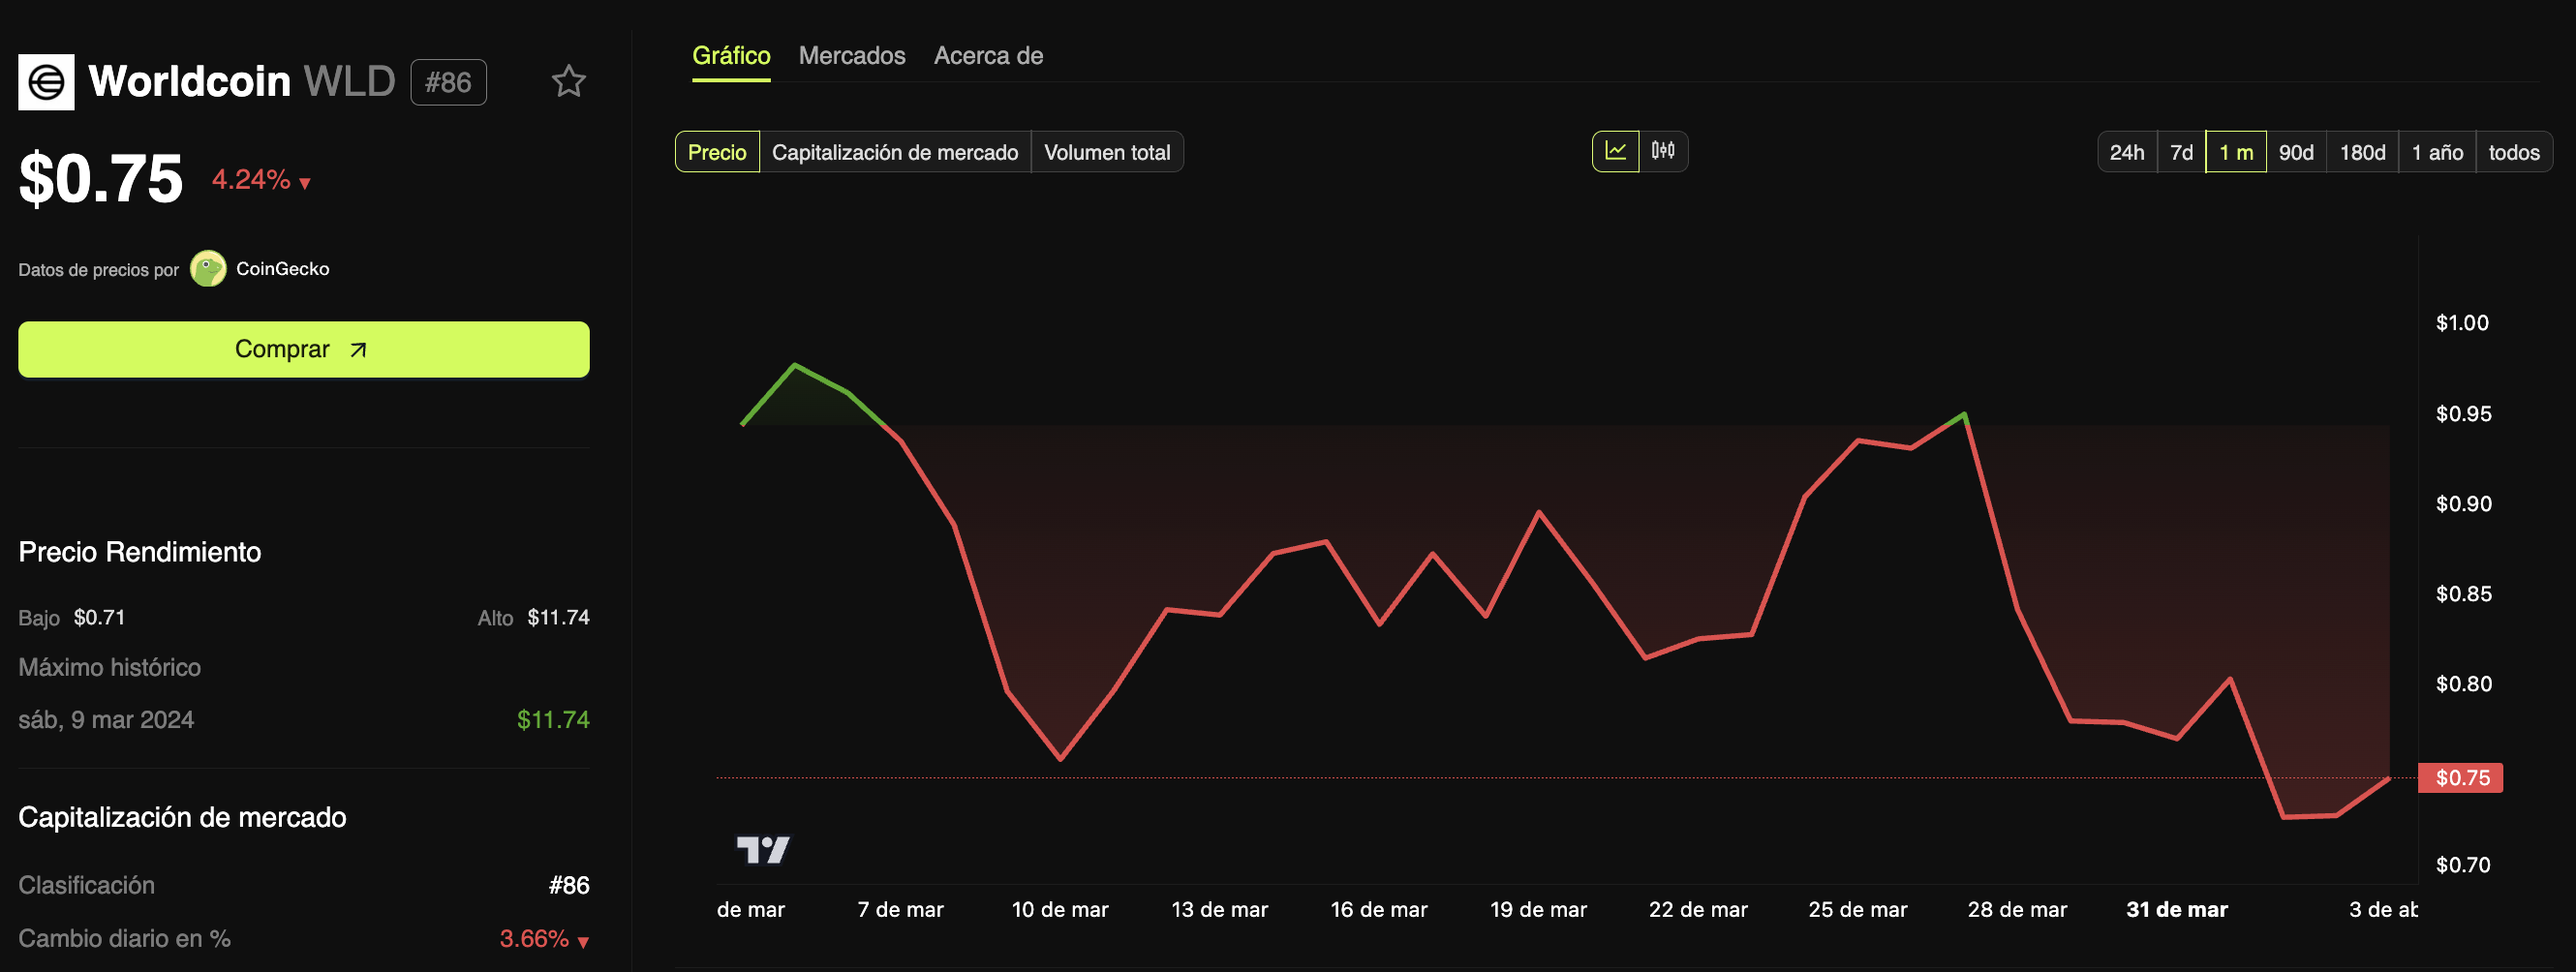Click the 3.66% daily change value
The image size is (2576, 972).
(x=544, y=939)
